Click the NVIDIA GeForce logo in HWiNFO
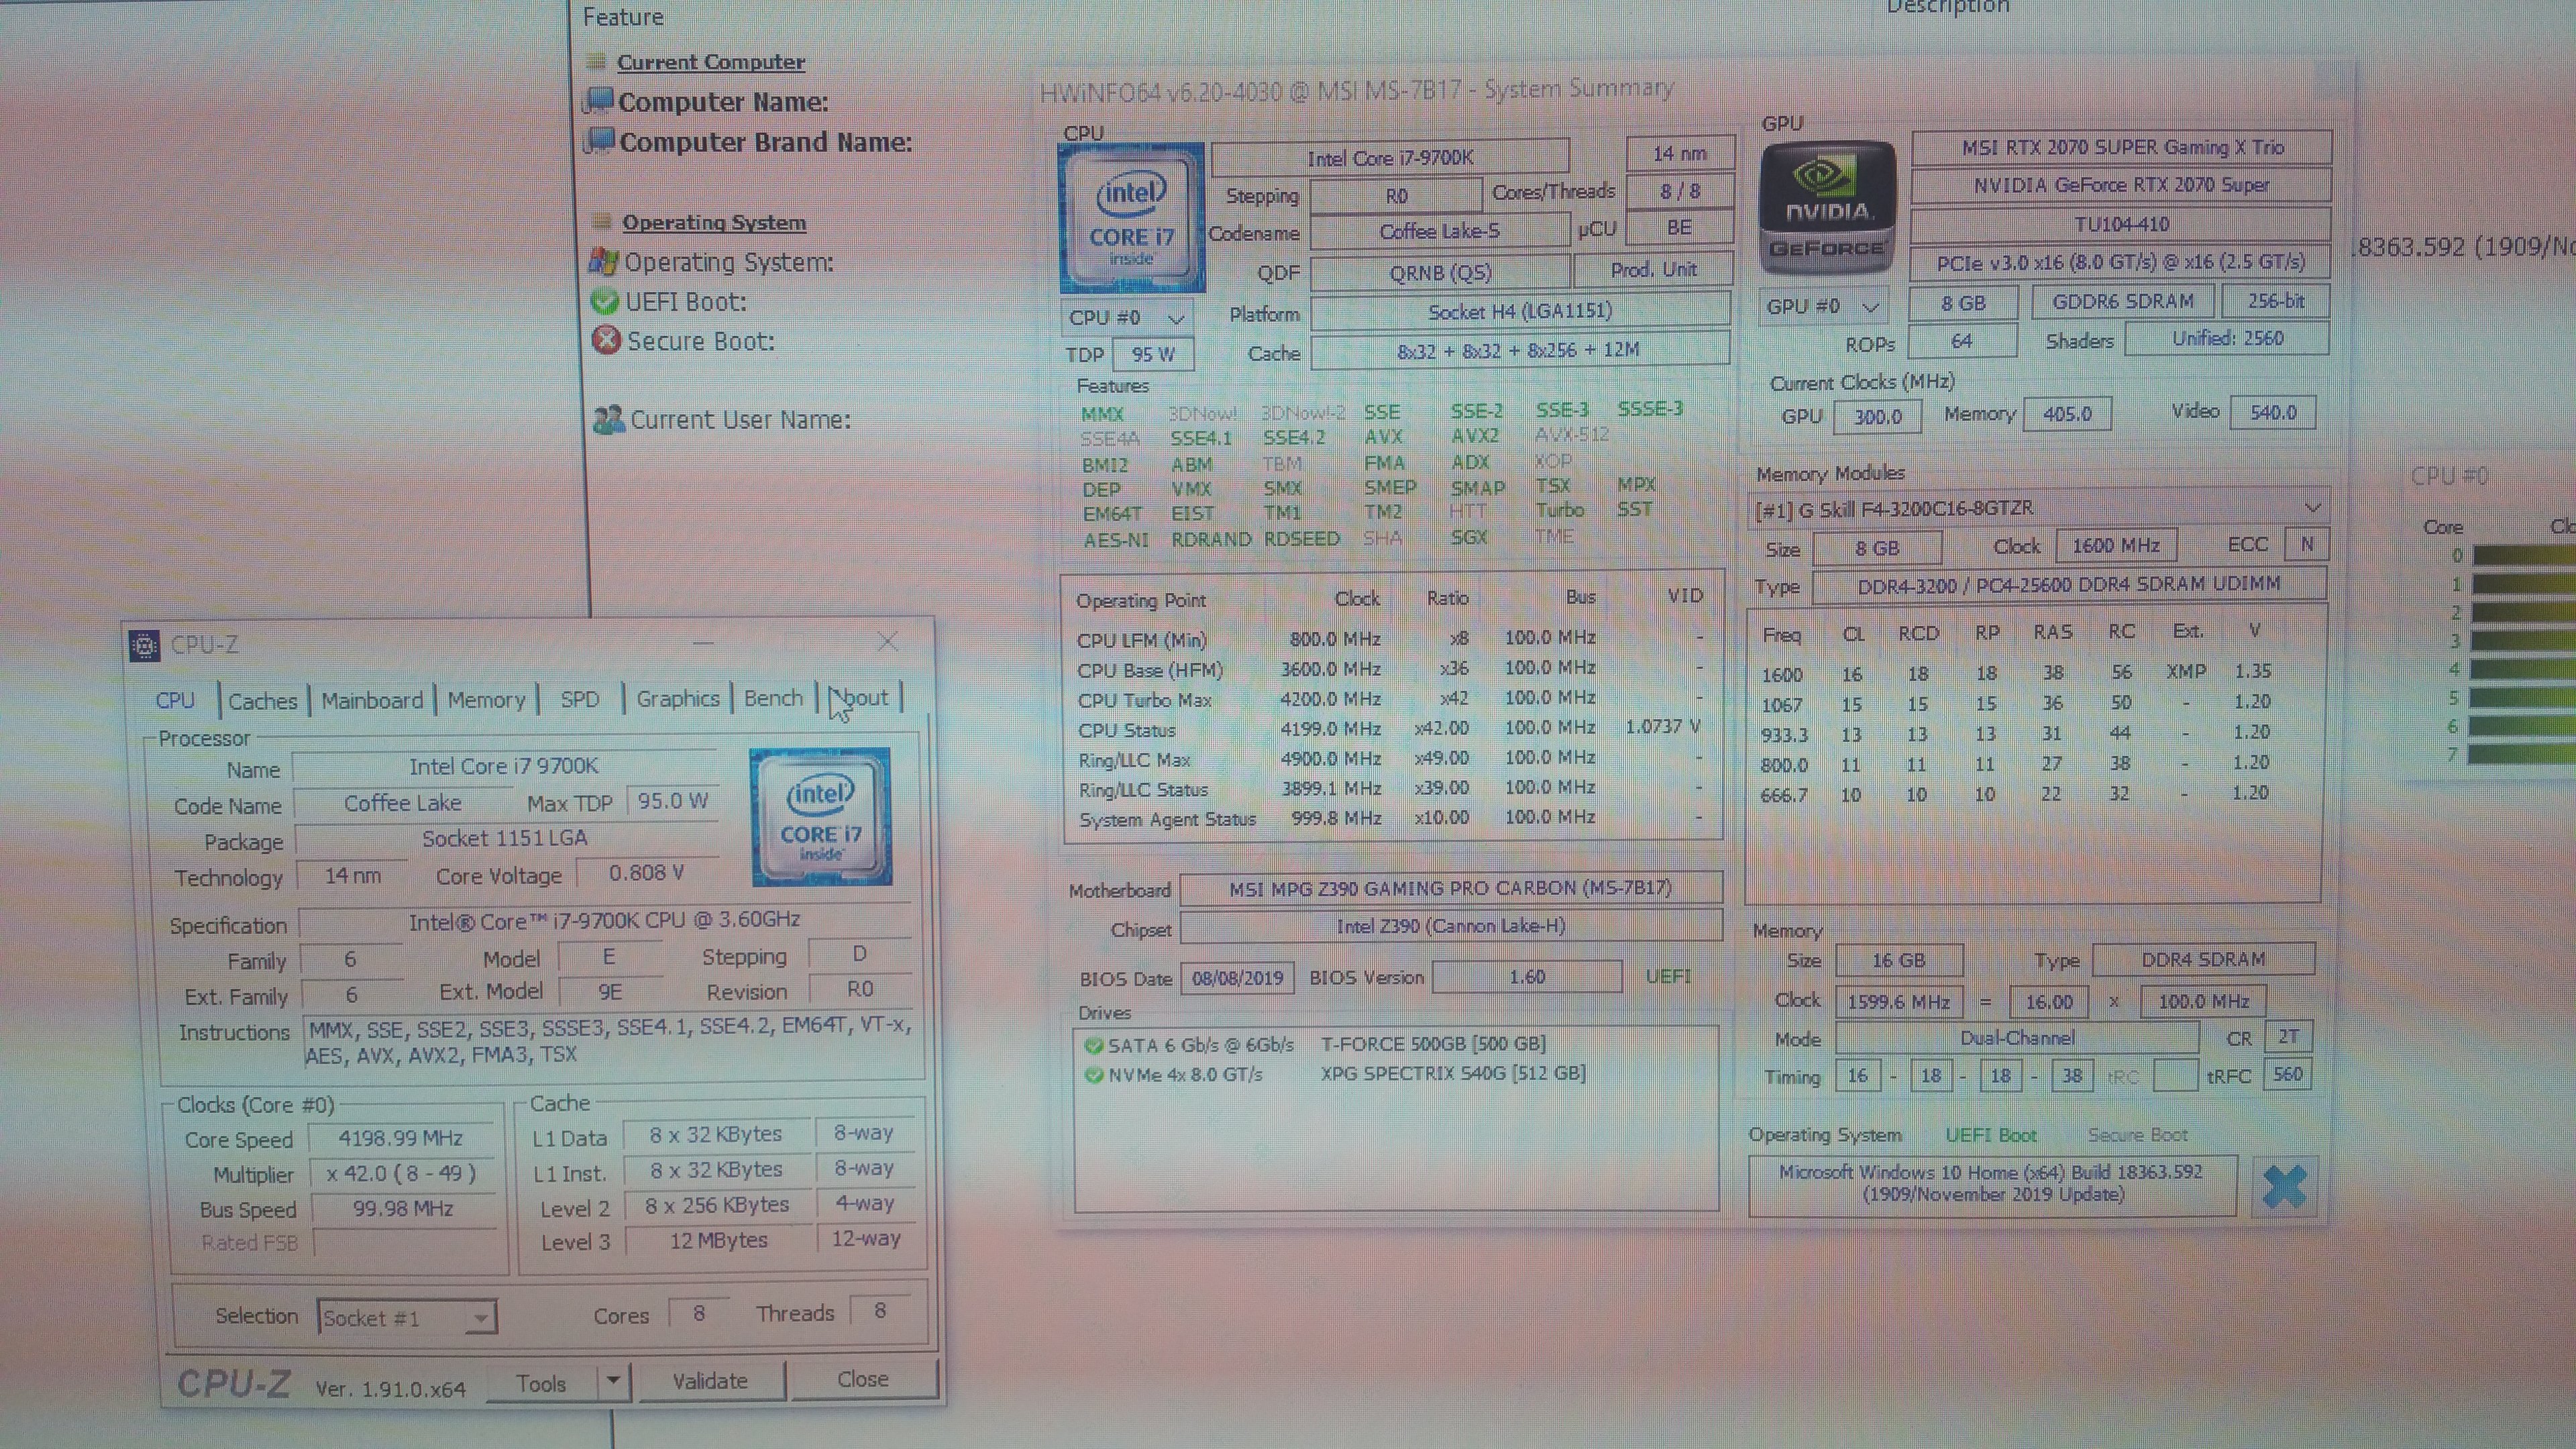The width and height of the screenshot is (2576, 1449). [1827, 207]
